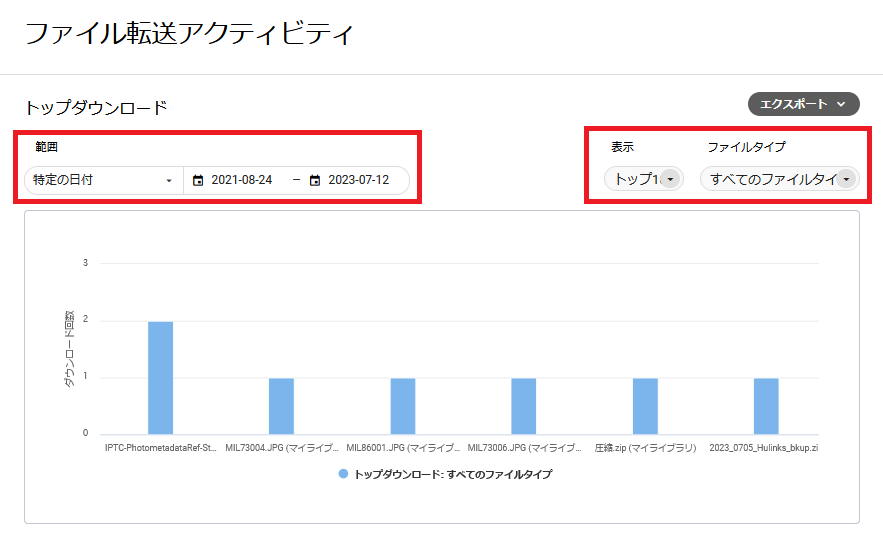Click the bar for 圧縮.zip

(x=645, y=405)
